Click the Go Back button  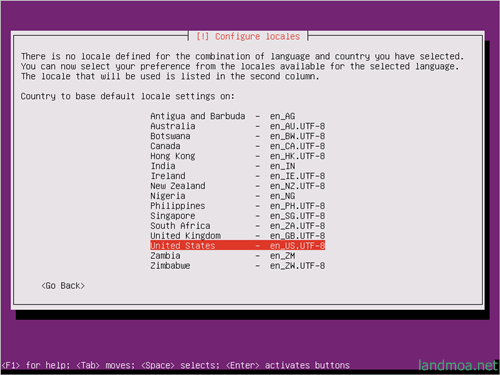point(63,286)
